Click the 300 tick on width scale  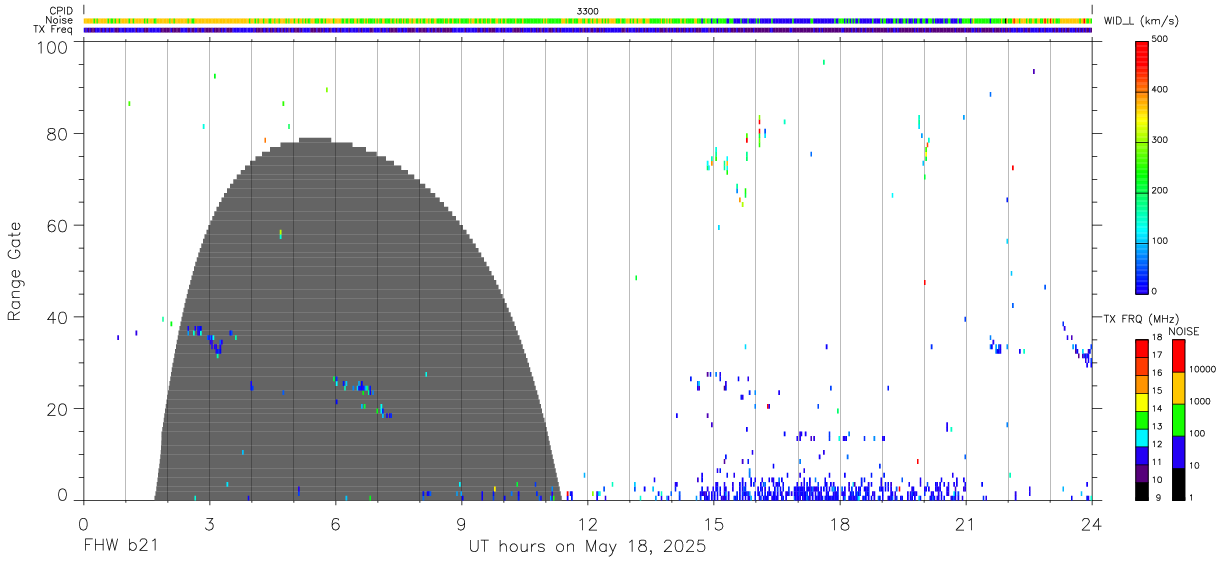pyautogui.click(x=1161, y=140)
